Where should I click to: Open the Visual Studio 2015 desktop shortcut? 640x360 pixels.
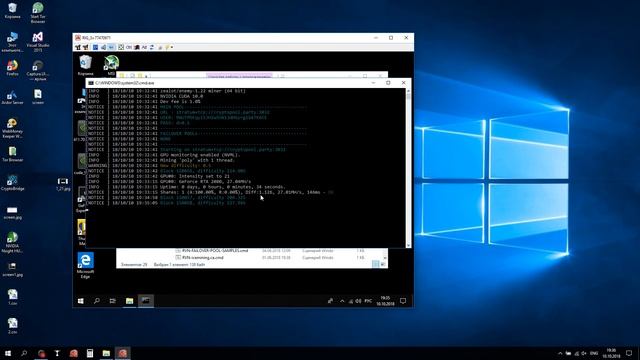coord(38,42)
